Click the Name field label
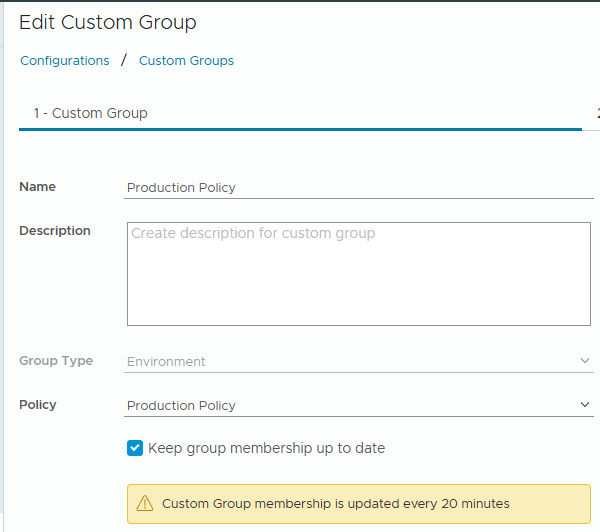The image size is (600, 532). pyautogui.click(x=38, y=187)
